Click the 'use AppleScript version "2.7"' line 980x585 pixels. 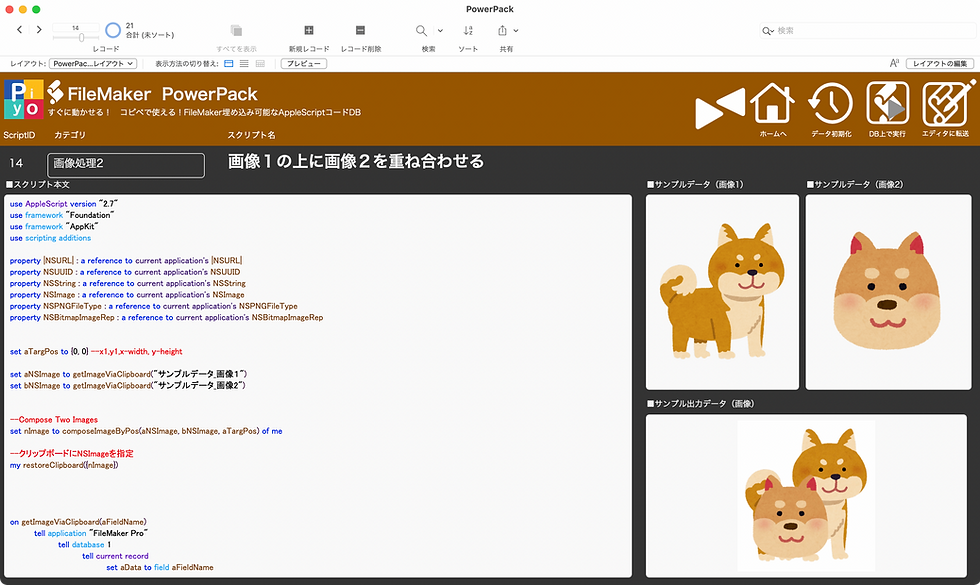[64, 204]
